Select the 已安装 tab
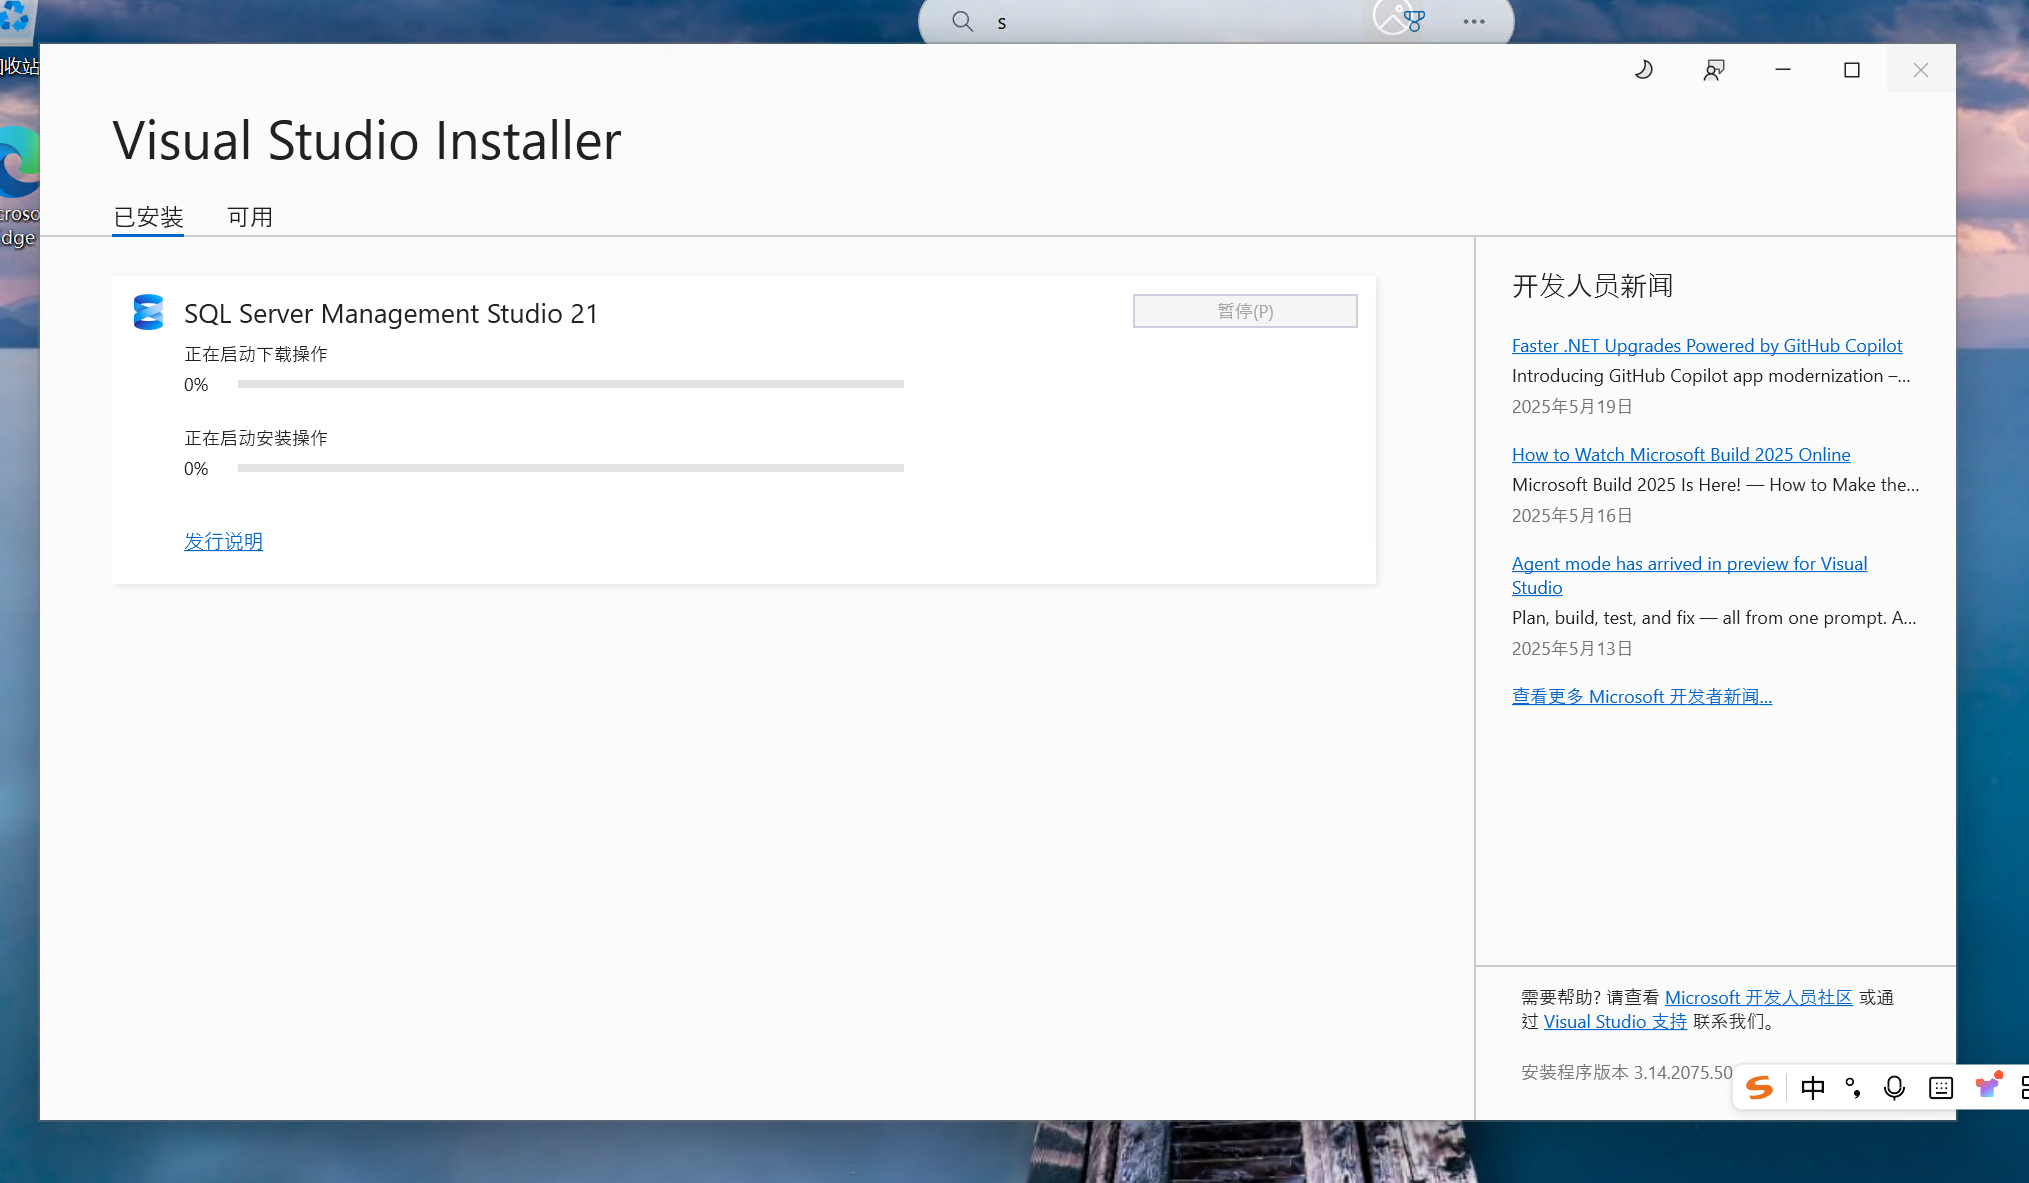 click(x=148, y=217)
